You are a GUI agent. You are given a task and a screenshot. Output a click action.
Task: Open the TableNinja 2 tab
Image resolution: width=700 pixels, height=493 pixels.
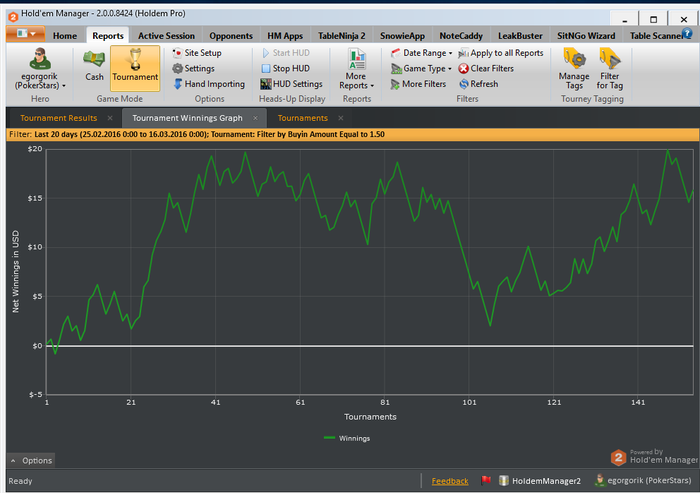tap(342, 36)
